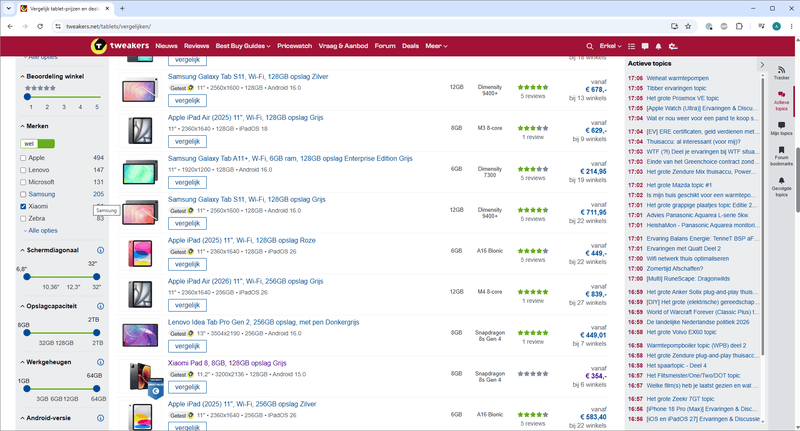
Task: Open the notifications bell in header
Action: pos(658,46)
